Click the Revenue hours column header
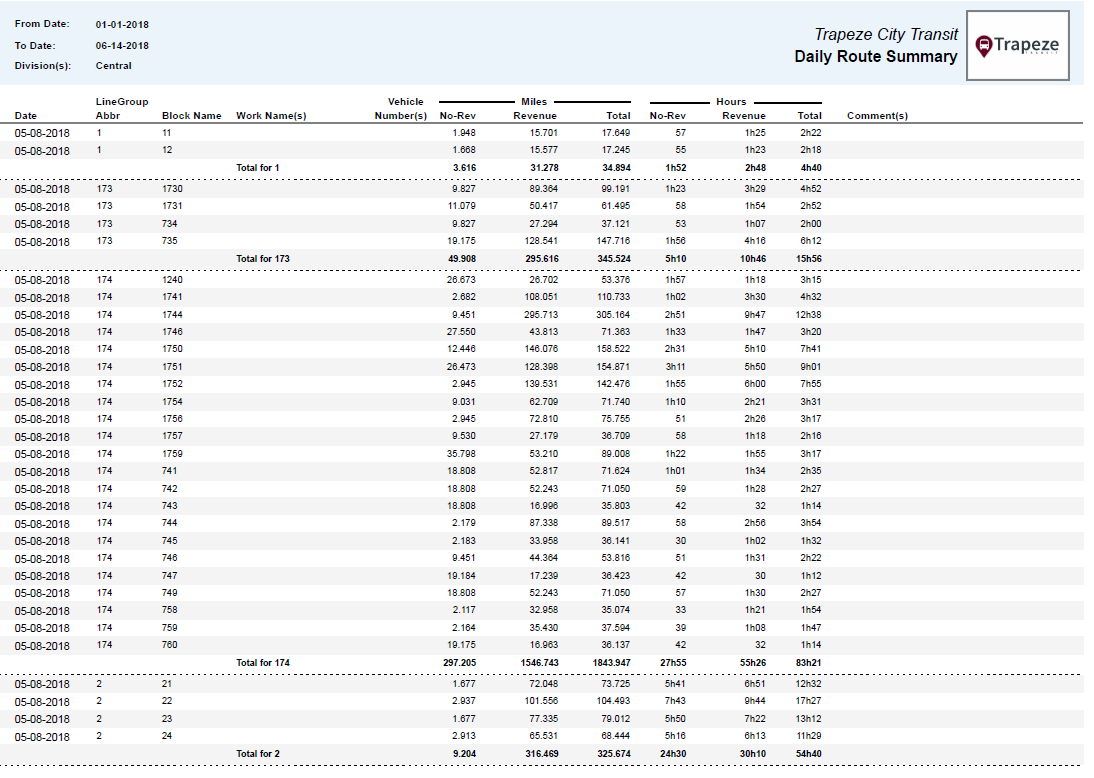The width and height of the screenshot is (1094, 778). tap(744, 115)
